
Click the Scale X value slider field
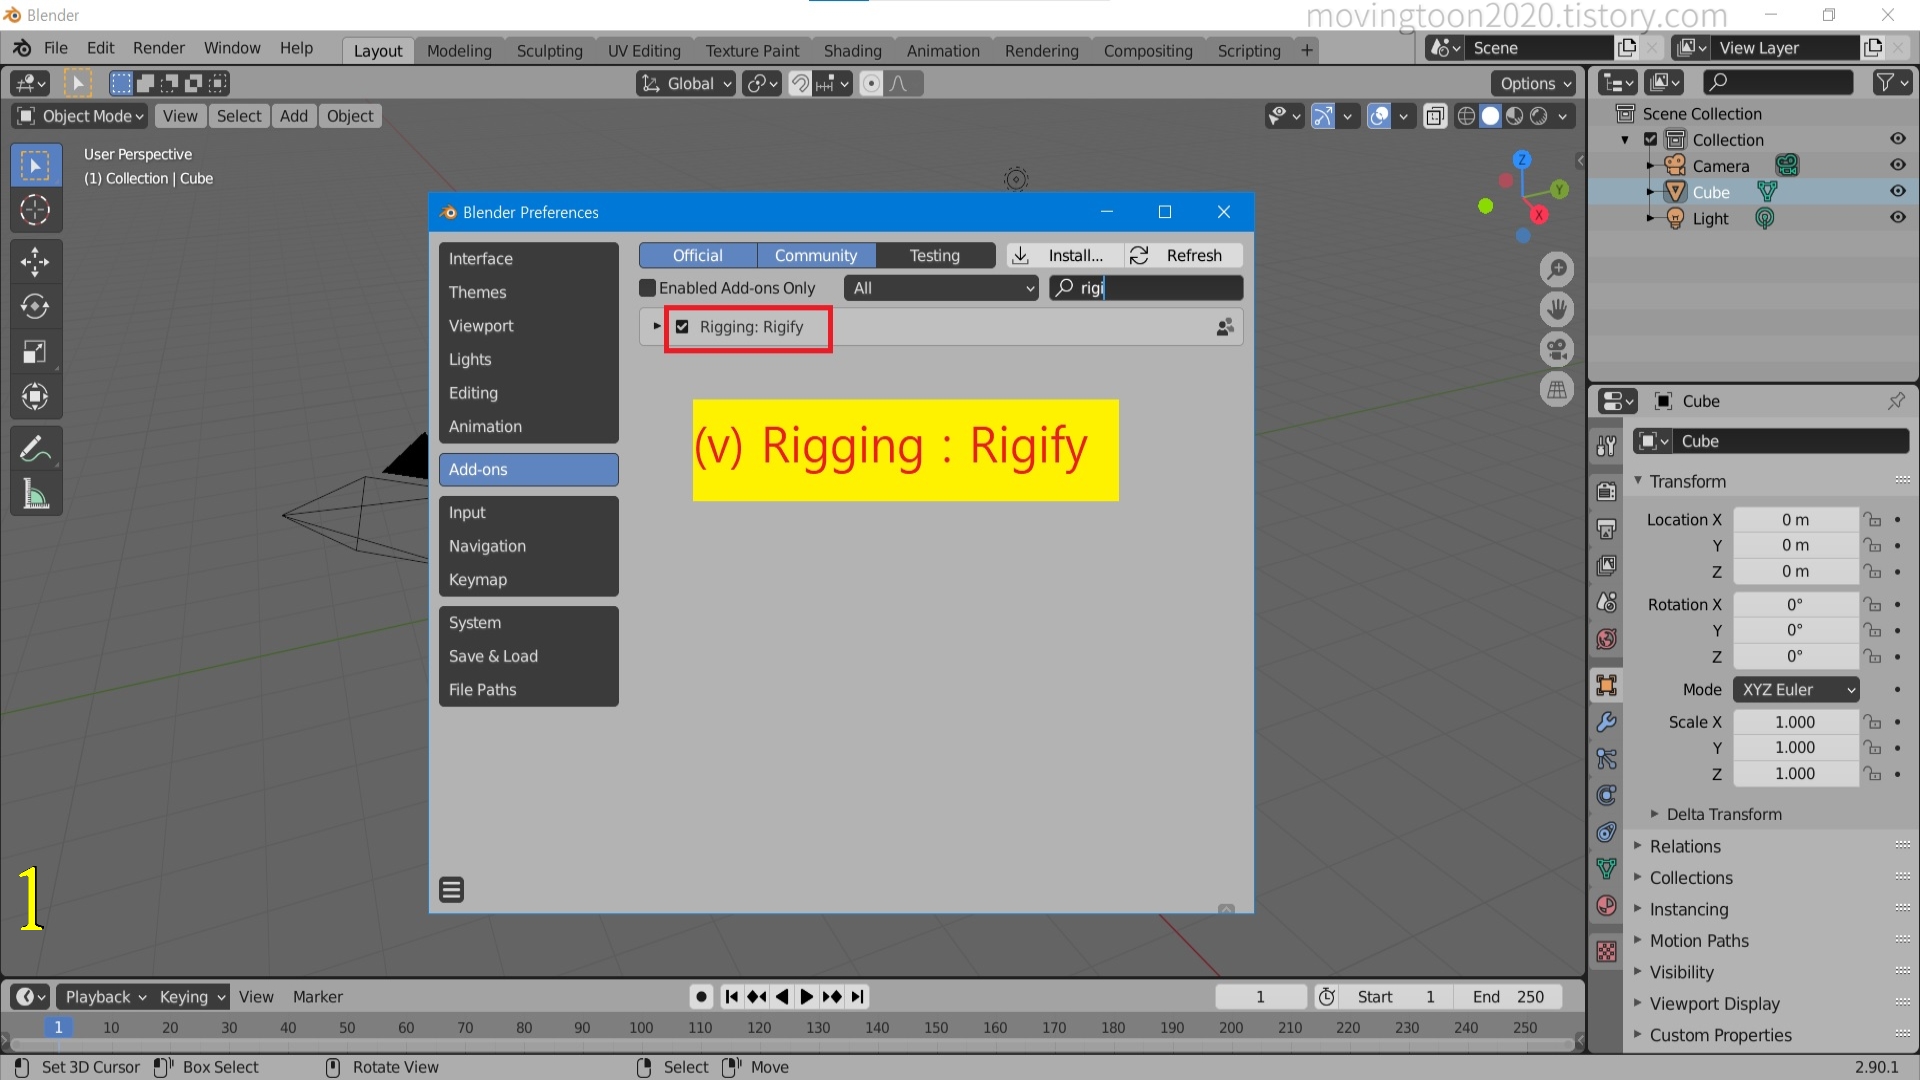coord(1795,722)
